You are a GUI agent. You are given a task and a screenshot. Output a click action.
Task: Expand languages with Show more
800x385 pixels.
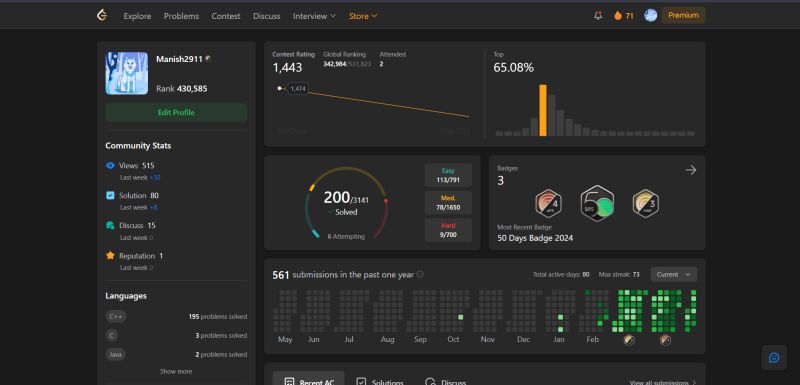tap(176, 371)
